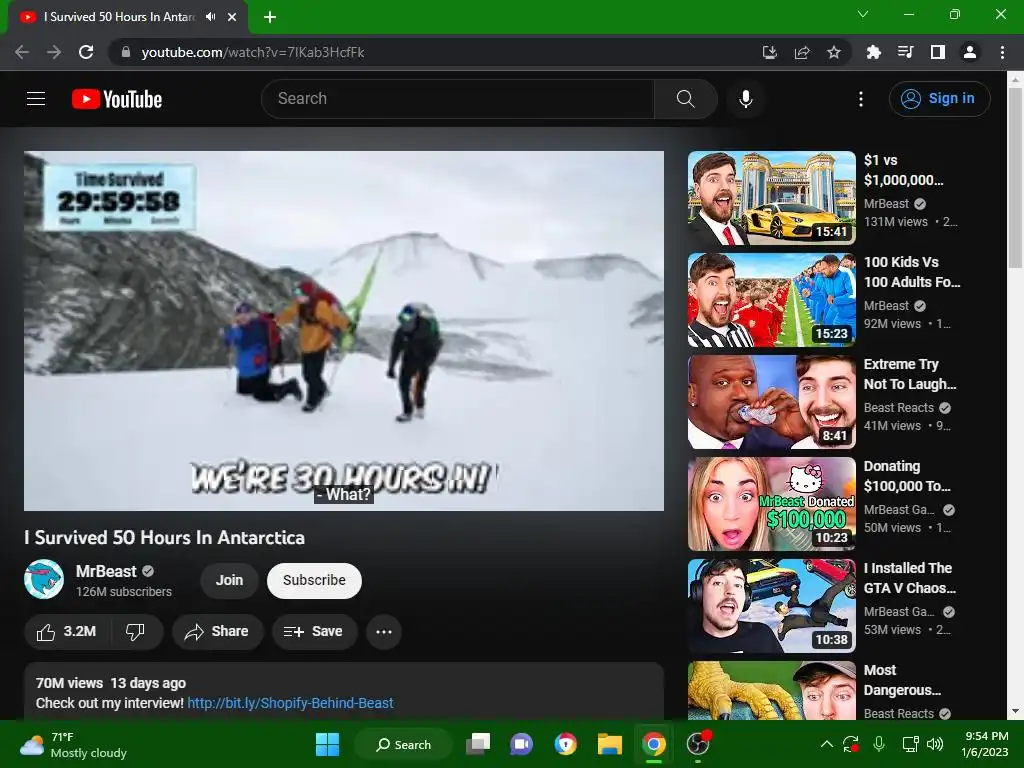Open Extreme Try Not To Laugh thumbnail
Screen dimensions: 1024x768
point(772,402)
